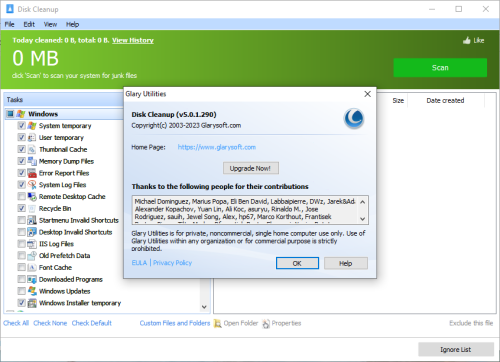Image resolution: width=500 pixels, height=362 pixels.
Task: Click the Startmenu Invalid Shortcuts icon
Action: (32, 220)
